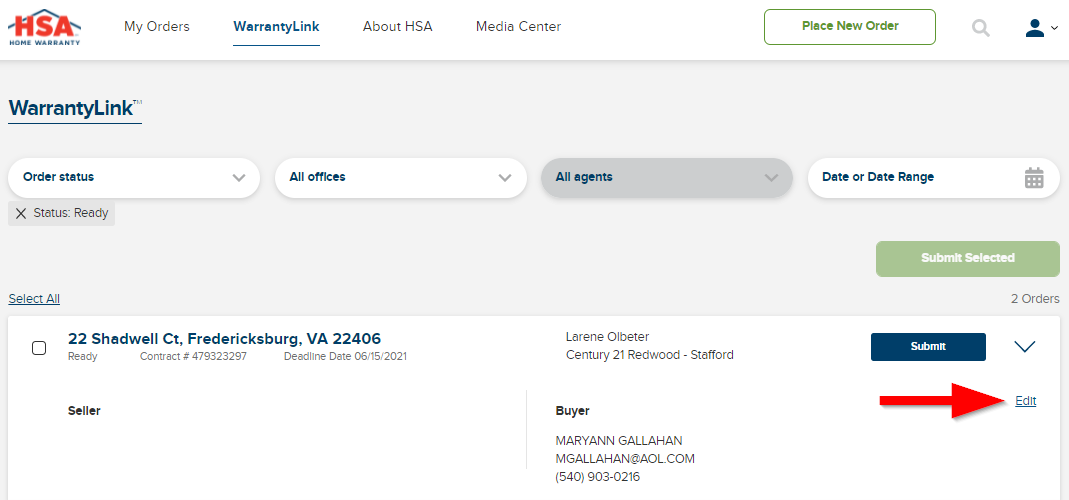Open the All agents dropdown

click(x=667, y=177)
